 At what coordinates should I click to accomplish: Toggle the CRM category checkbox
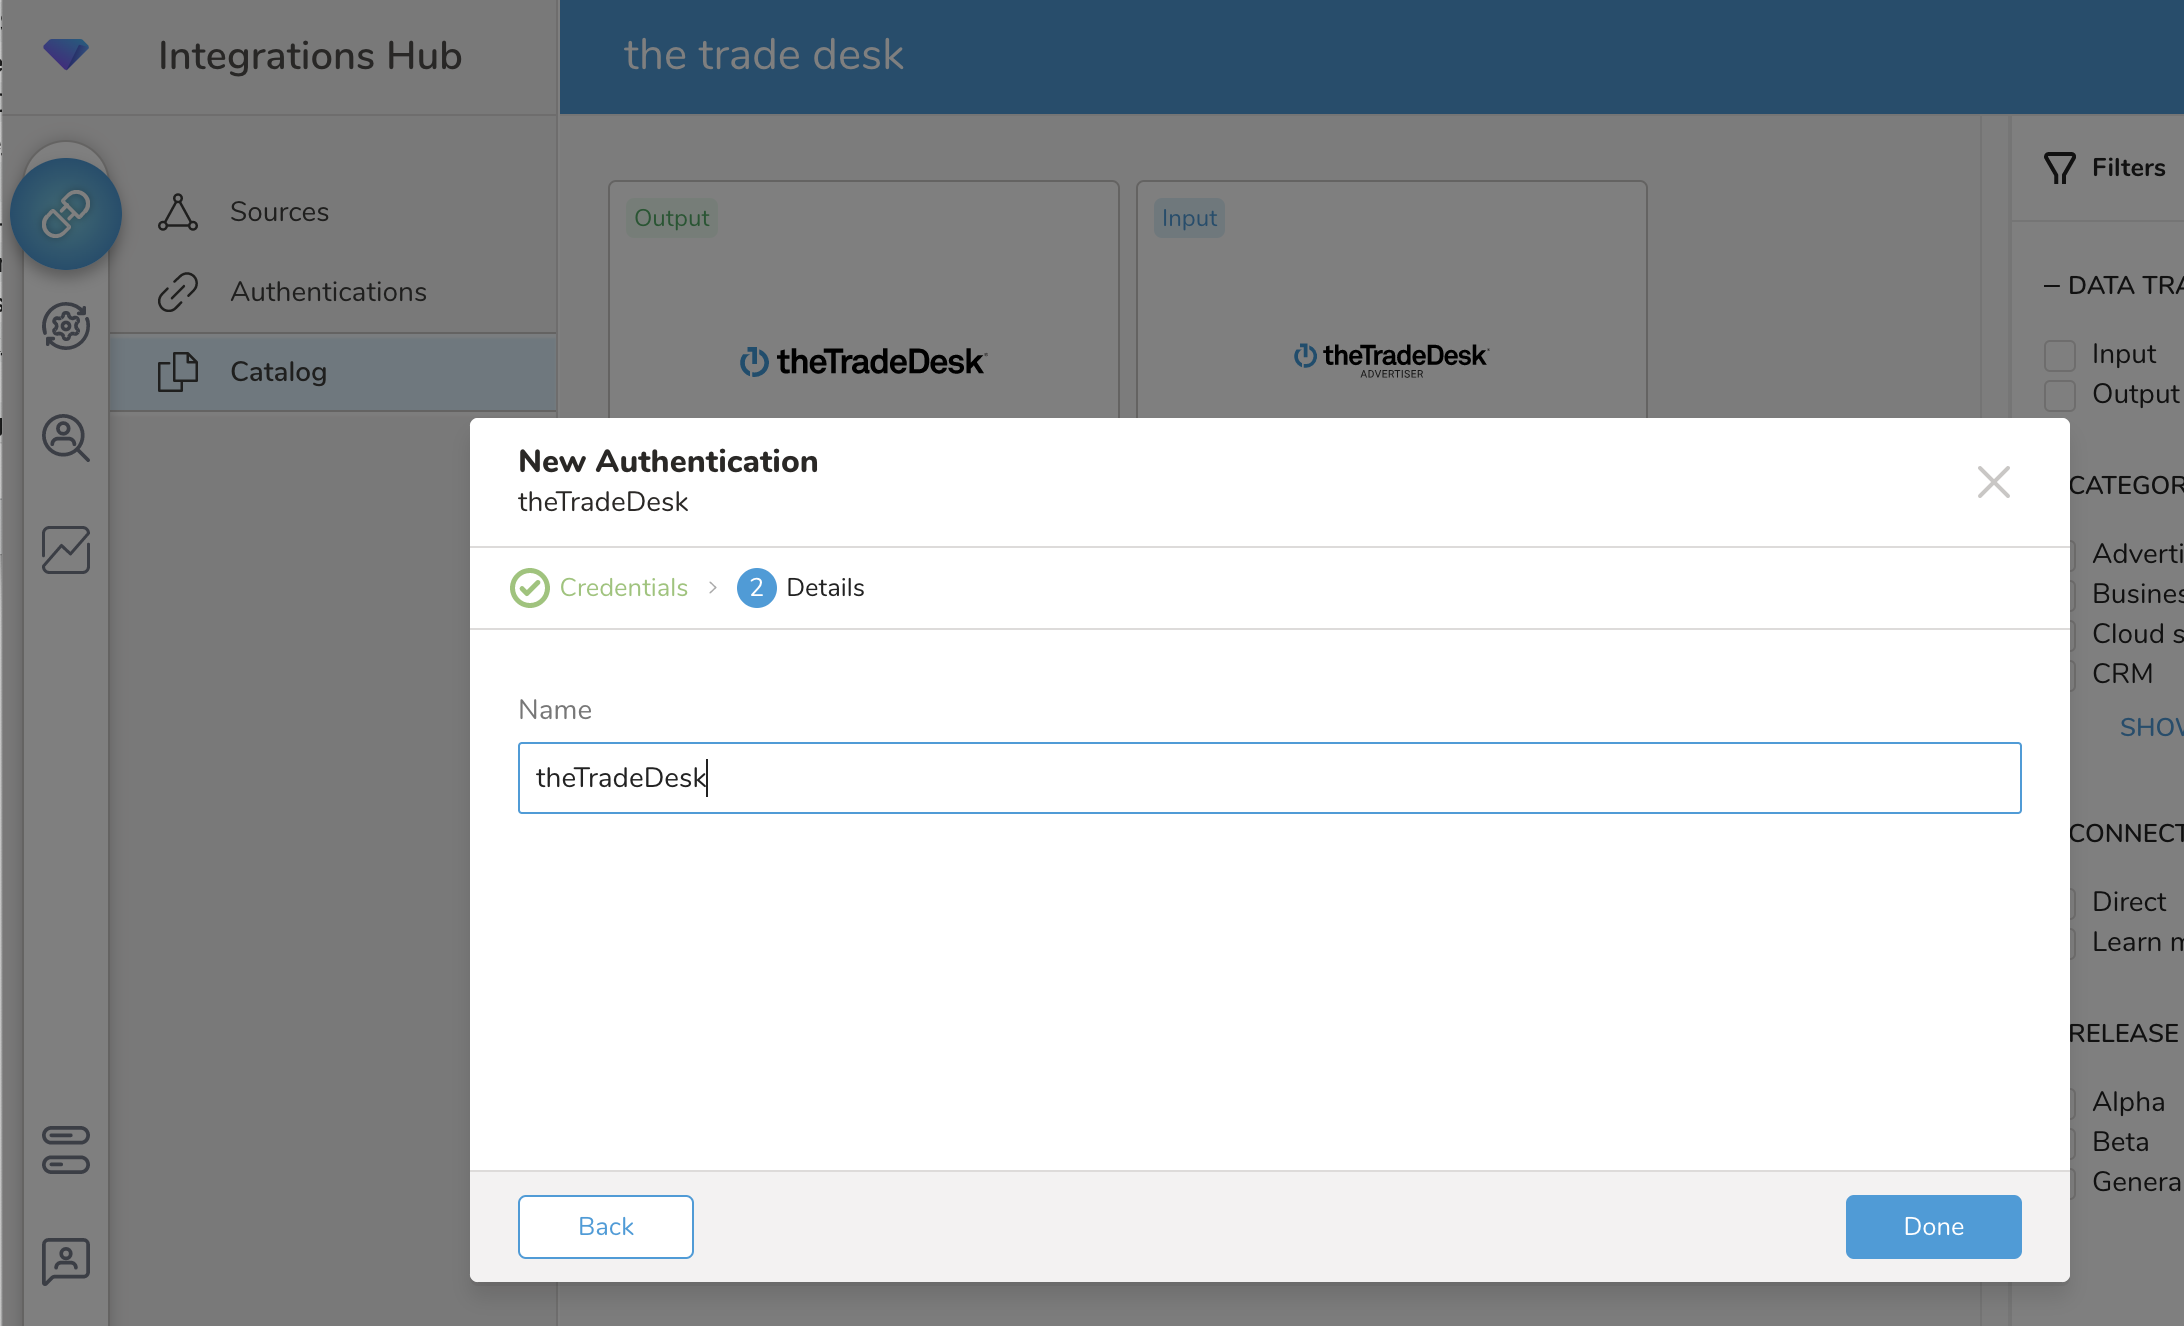2072,675
